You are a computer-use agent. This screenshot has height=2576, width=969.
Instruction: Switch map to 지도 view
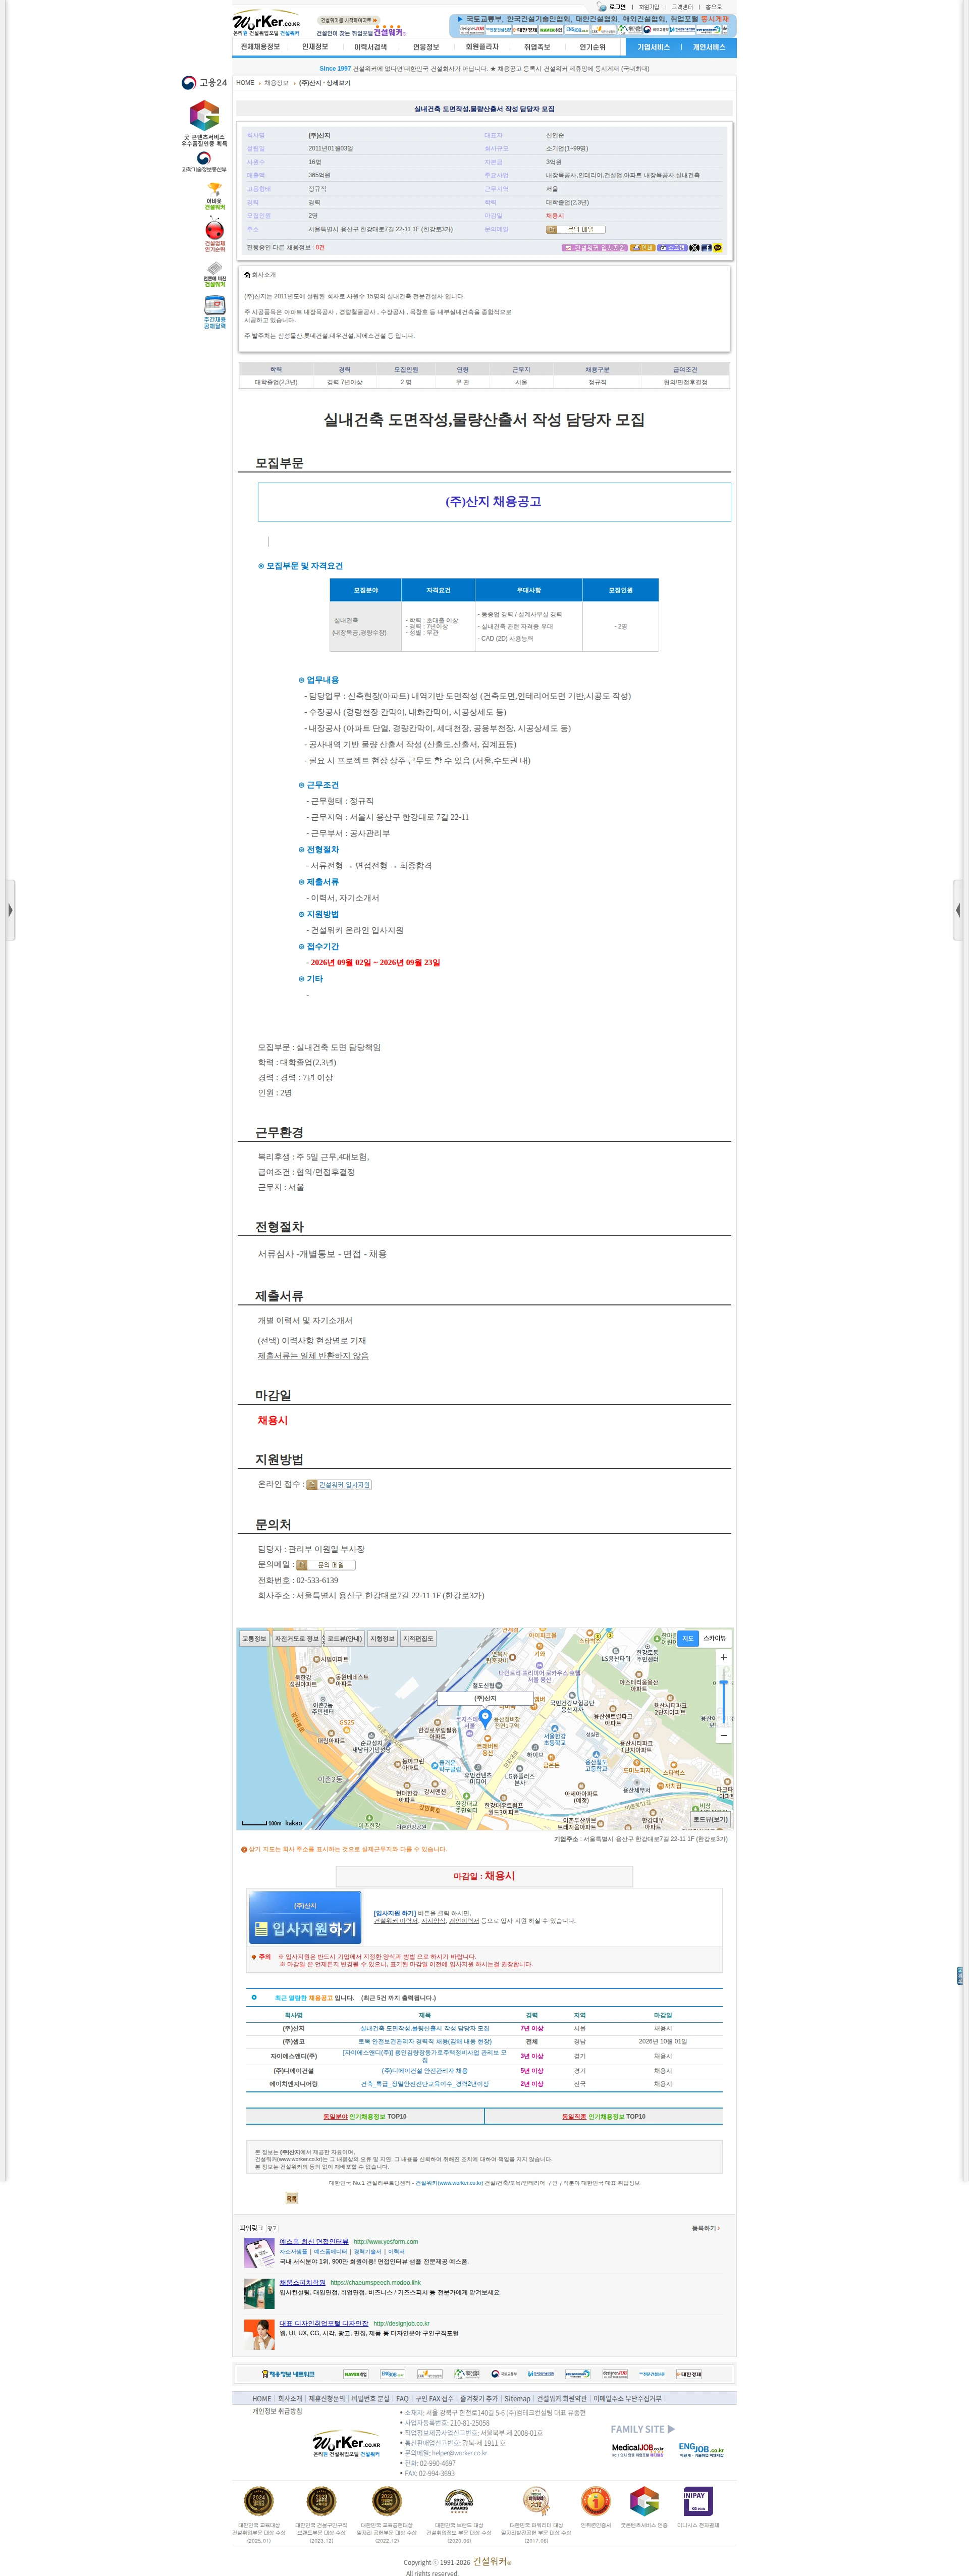688,1638
